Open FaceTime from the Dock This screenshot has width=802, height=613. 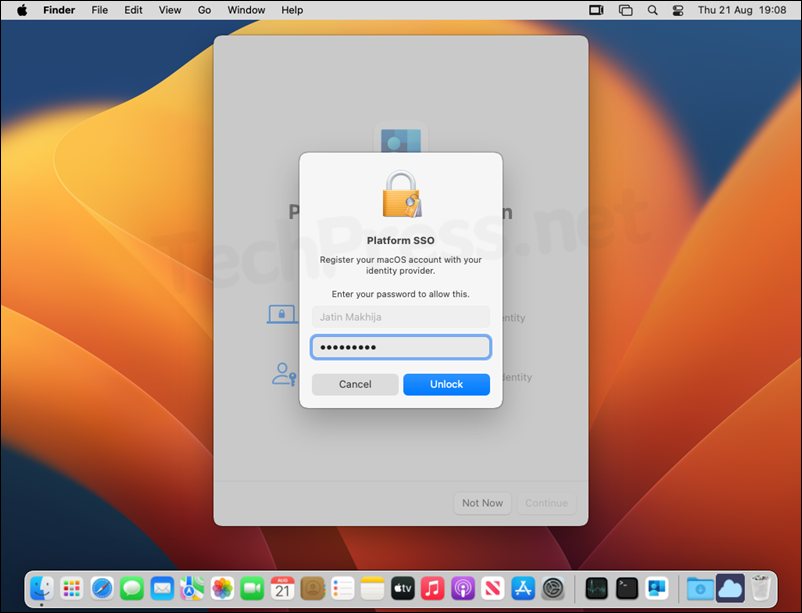(x=252, y=588)
